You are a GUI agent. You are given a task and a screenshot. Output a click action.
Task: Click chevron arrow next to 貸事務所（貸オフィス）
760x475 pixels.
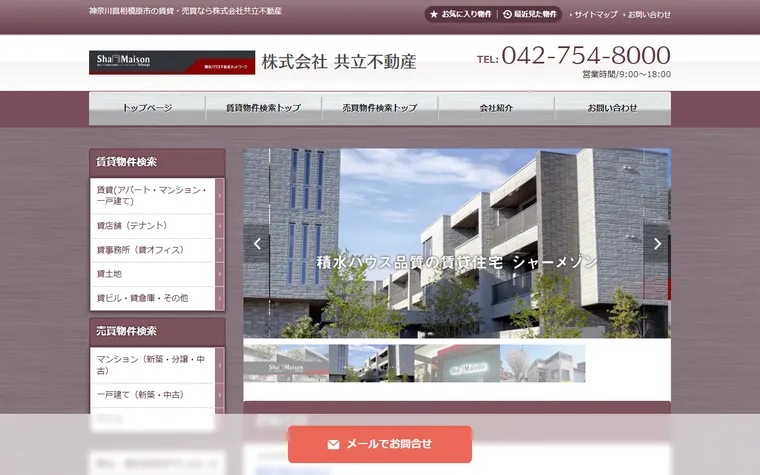click(220, 250)
